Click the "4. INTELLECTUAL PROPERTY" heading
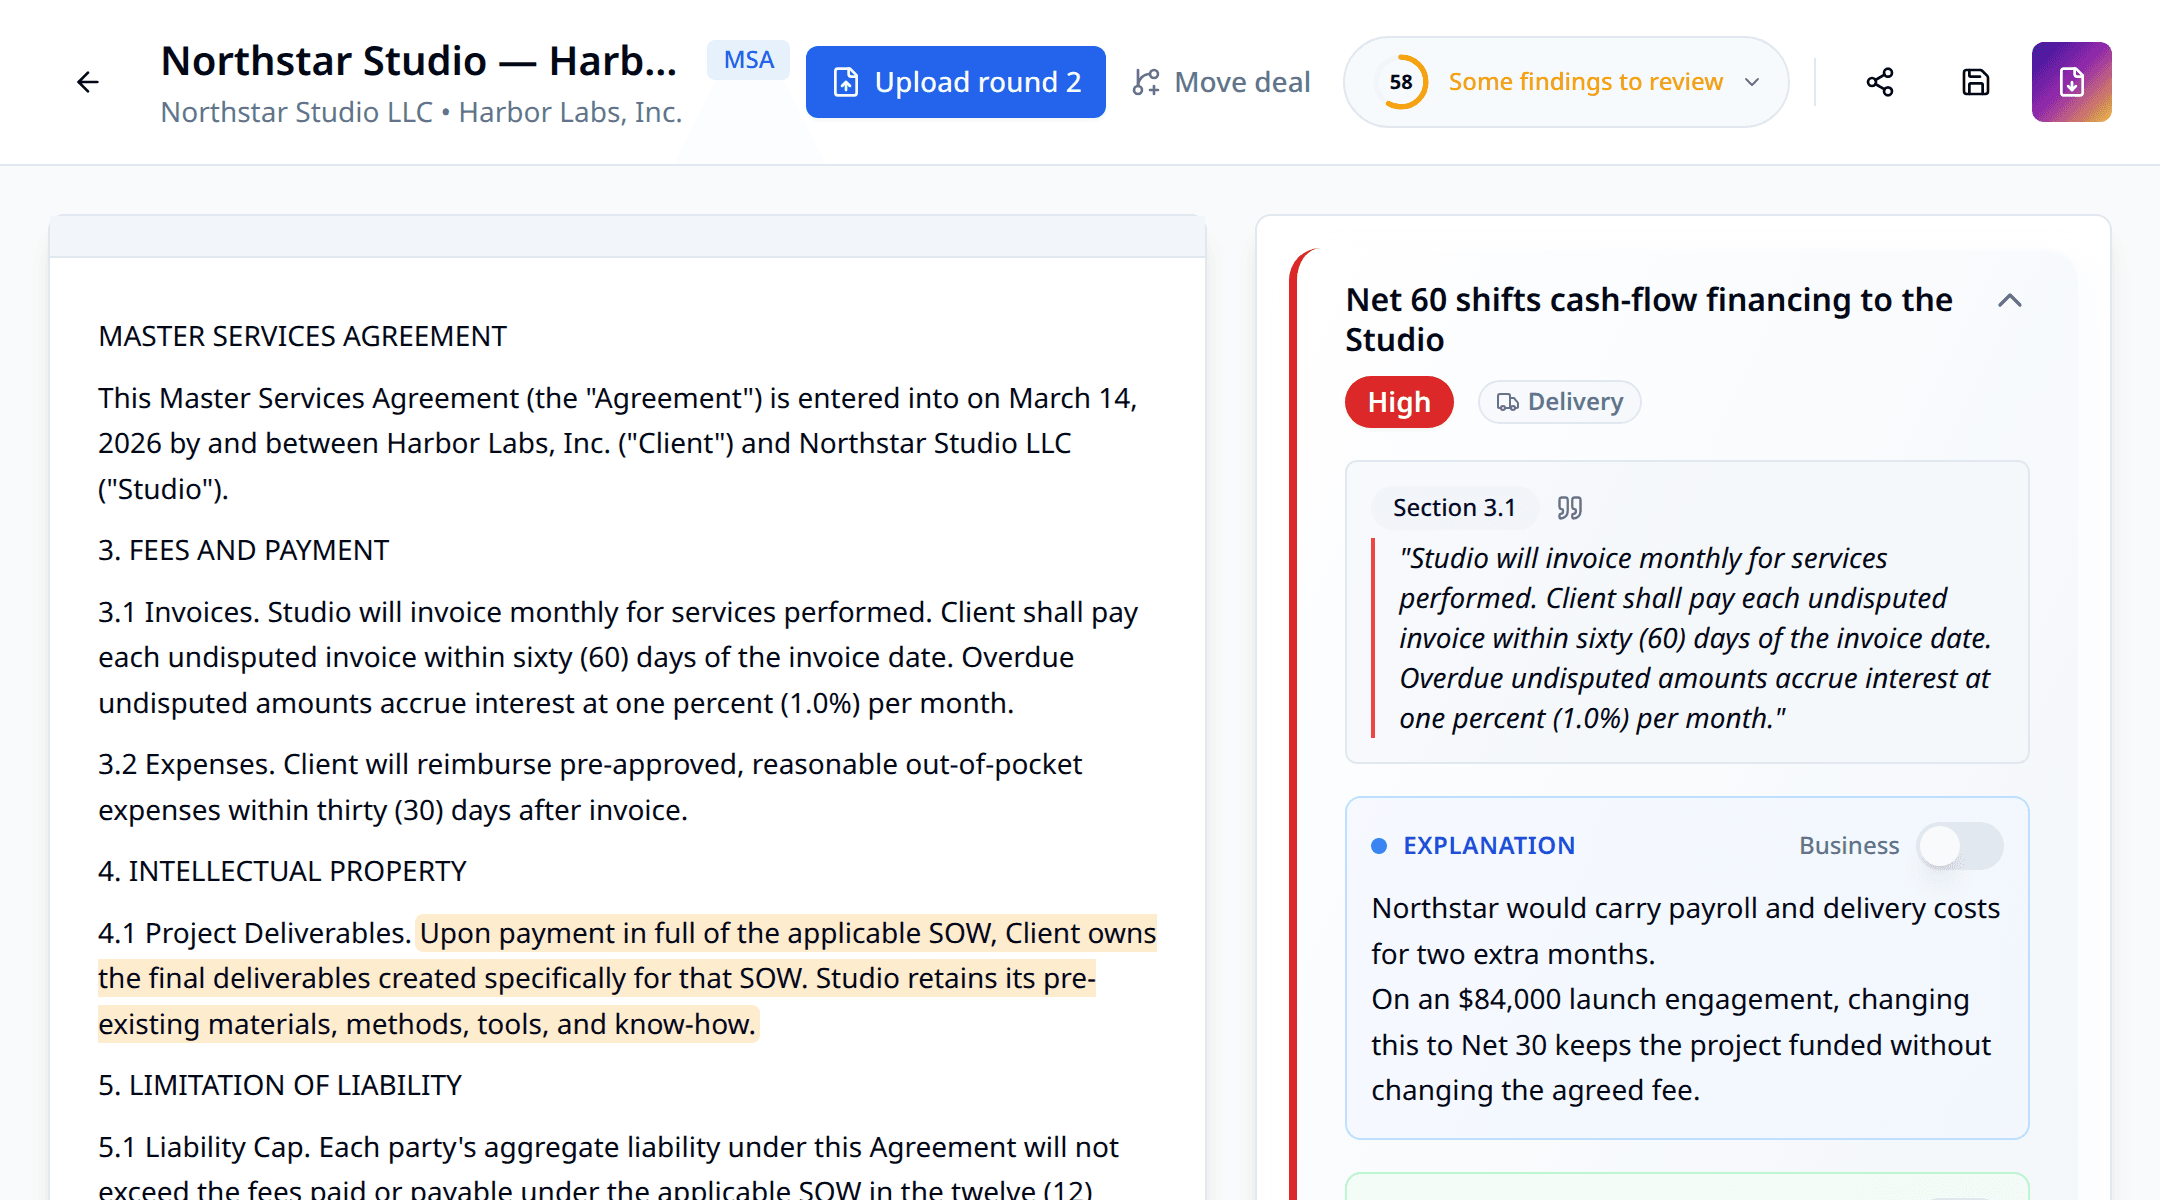Screen dimensions: 2160x1200 tap(282, 871)
